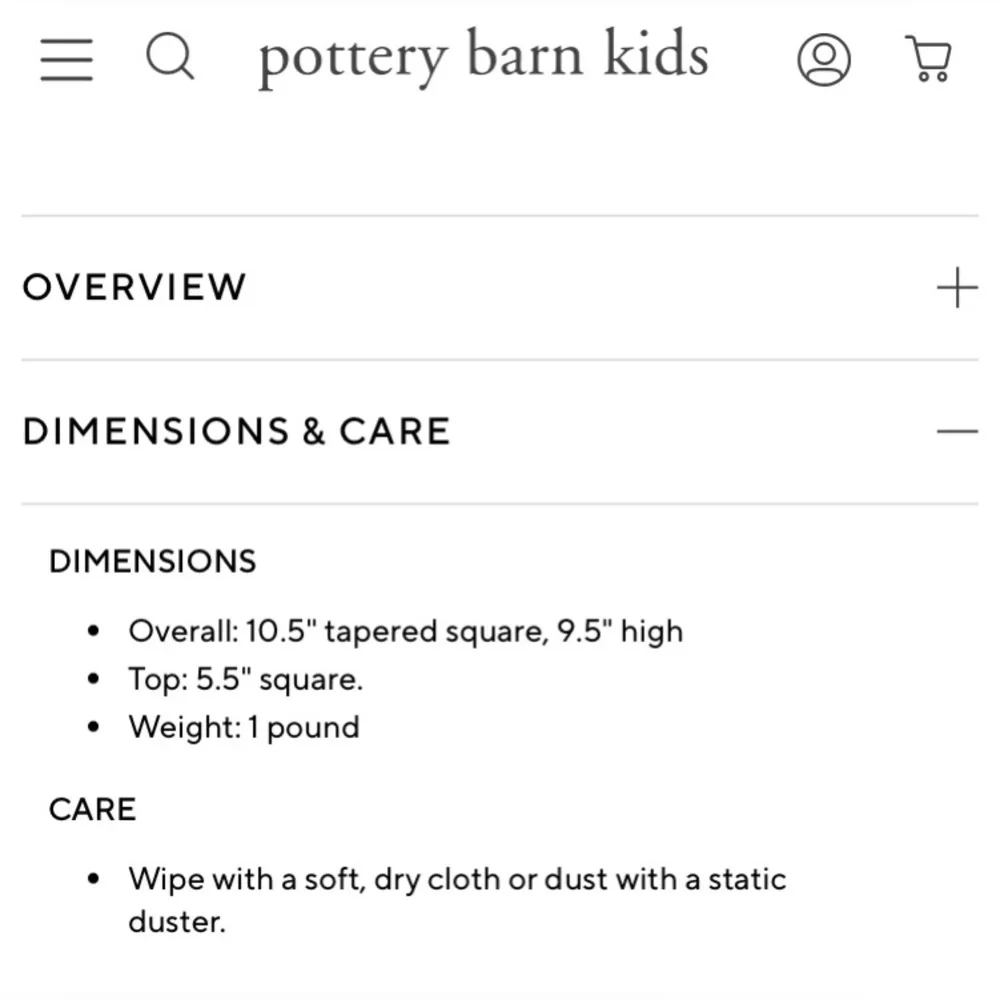The height and width of the screenshot is (1000, 1000).
Task: Collapse DIMENSIONS & CARE with the minus
Action: click(x=958, y=431)
